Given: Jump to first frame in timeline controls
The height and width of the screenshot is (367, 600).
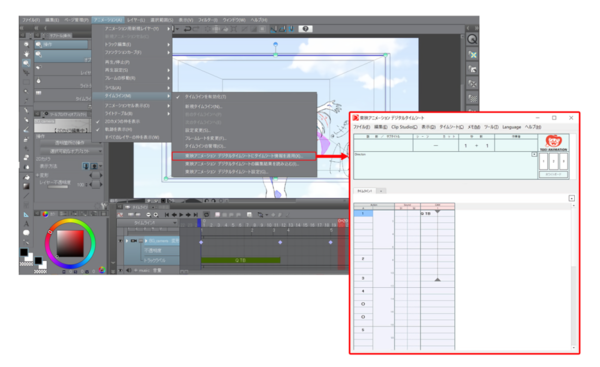Looking at the screenshot, I should point(167,215).
